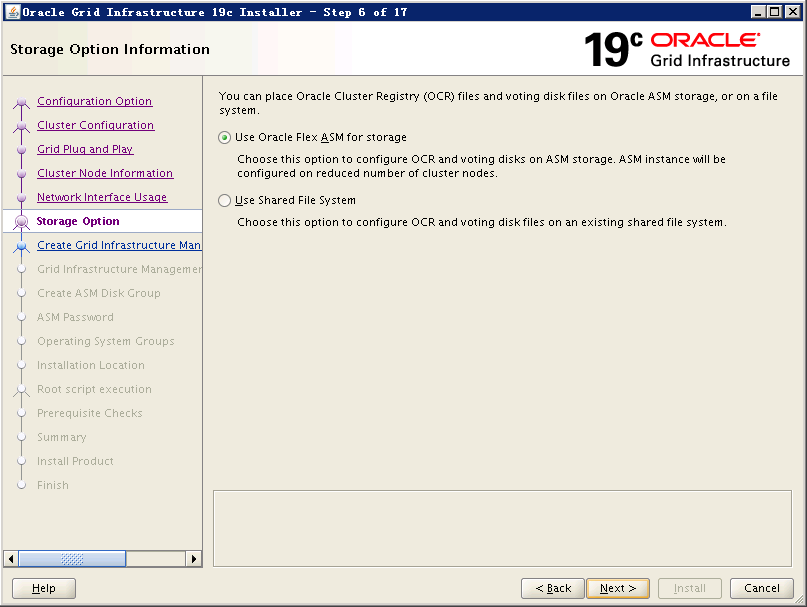Click the disabled Operating System Groups step

point(106,341)
